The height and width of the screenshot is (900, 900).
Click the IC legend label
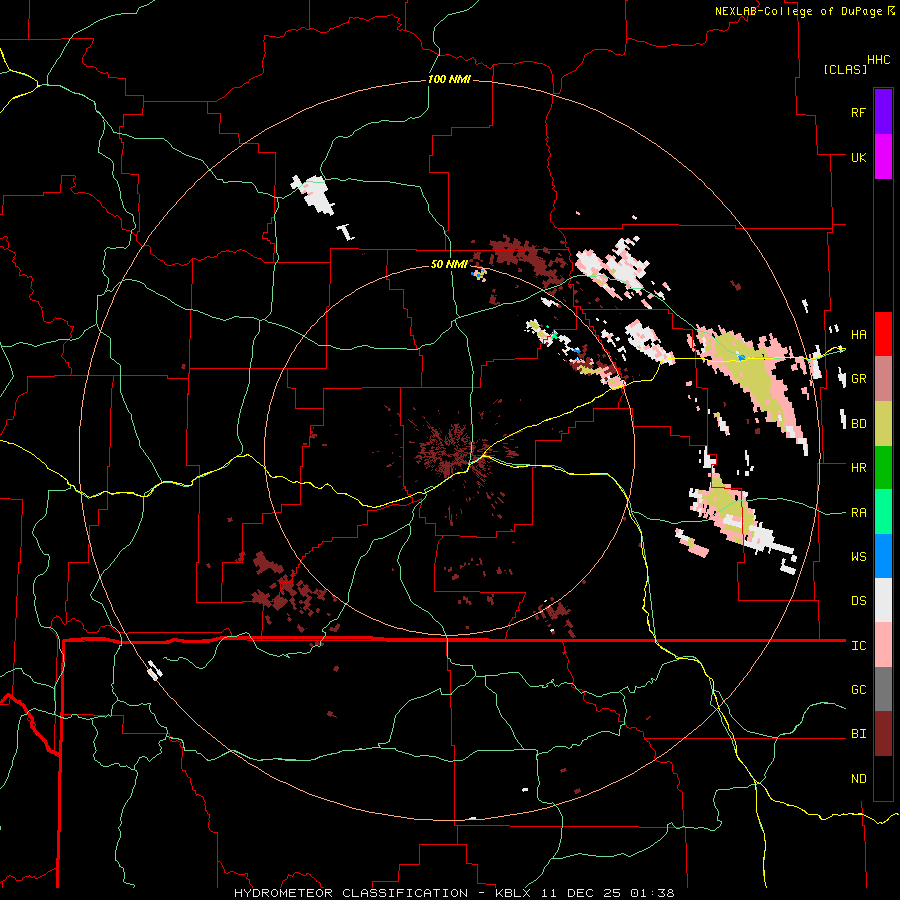(858, 646)
